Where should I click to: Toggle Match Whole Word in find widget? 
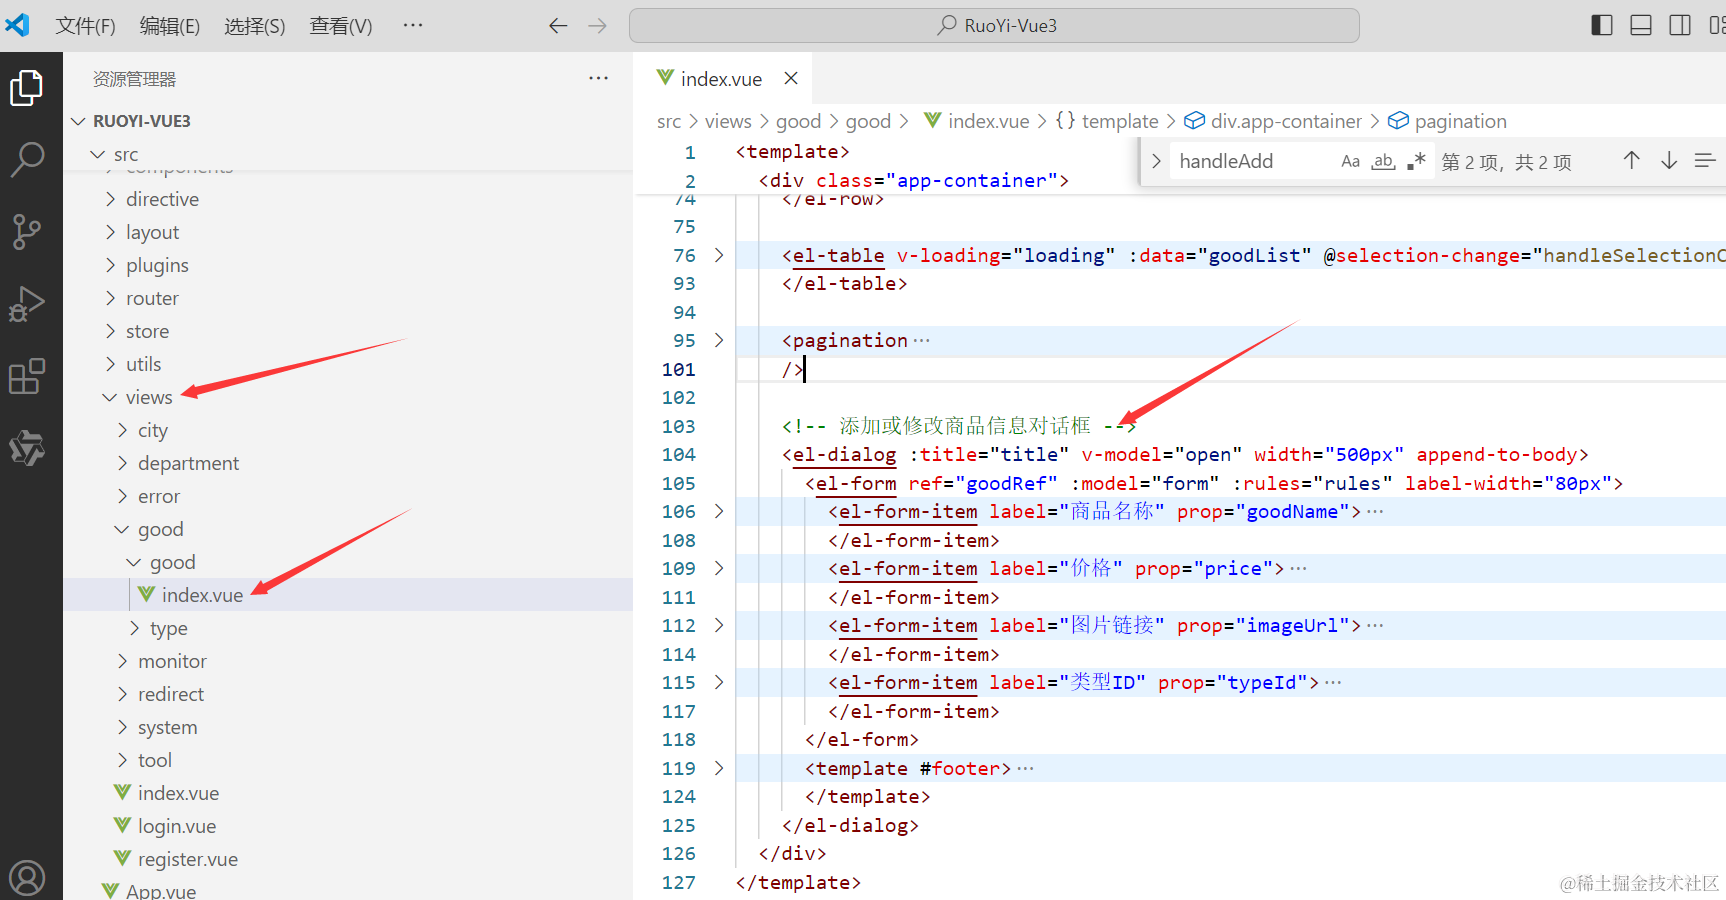pos(1383,161)
